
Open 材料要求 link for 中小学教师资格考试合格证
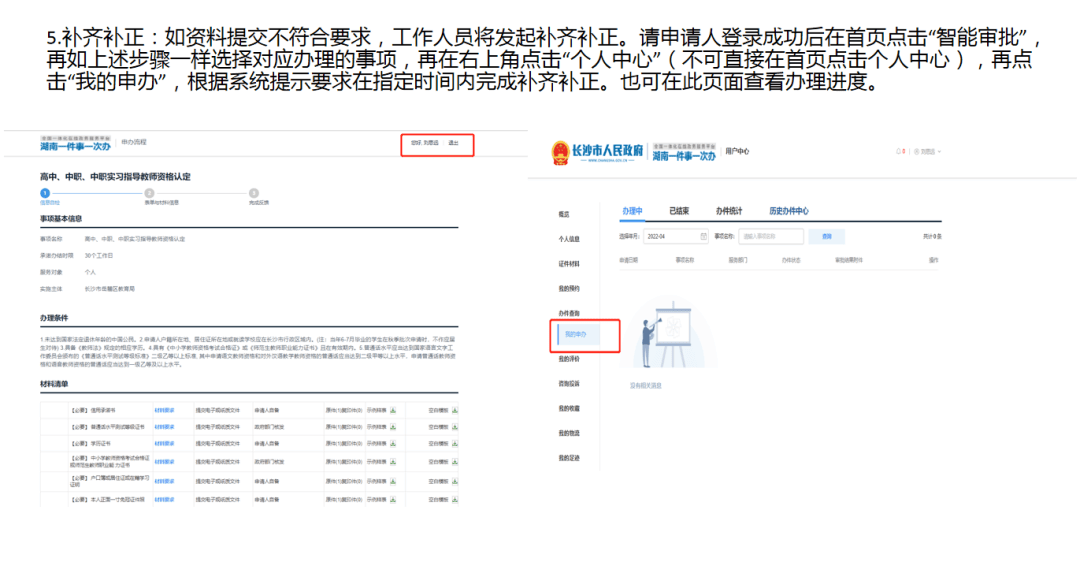pyautogui.click(x=164, y=461)
